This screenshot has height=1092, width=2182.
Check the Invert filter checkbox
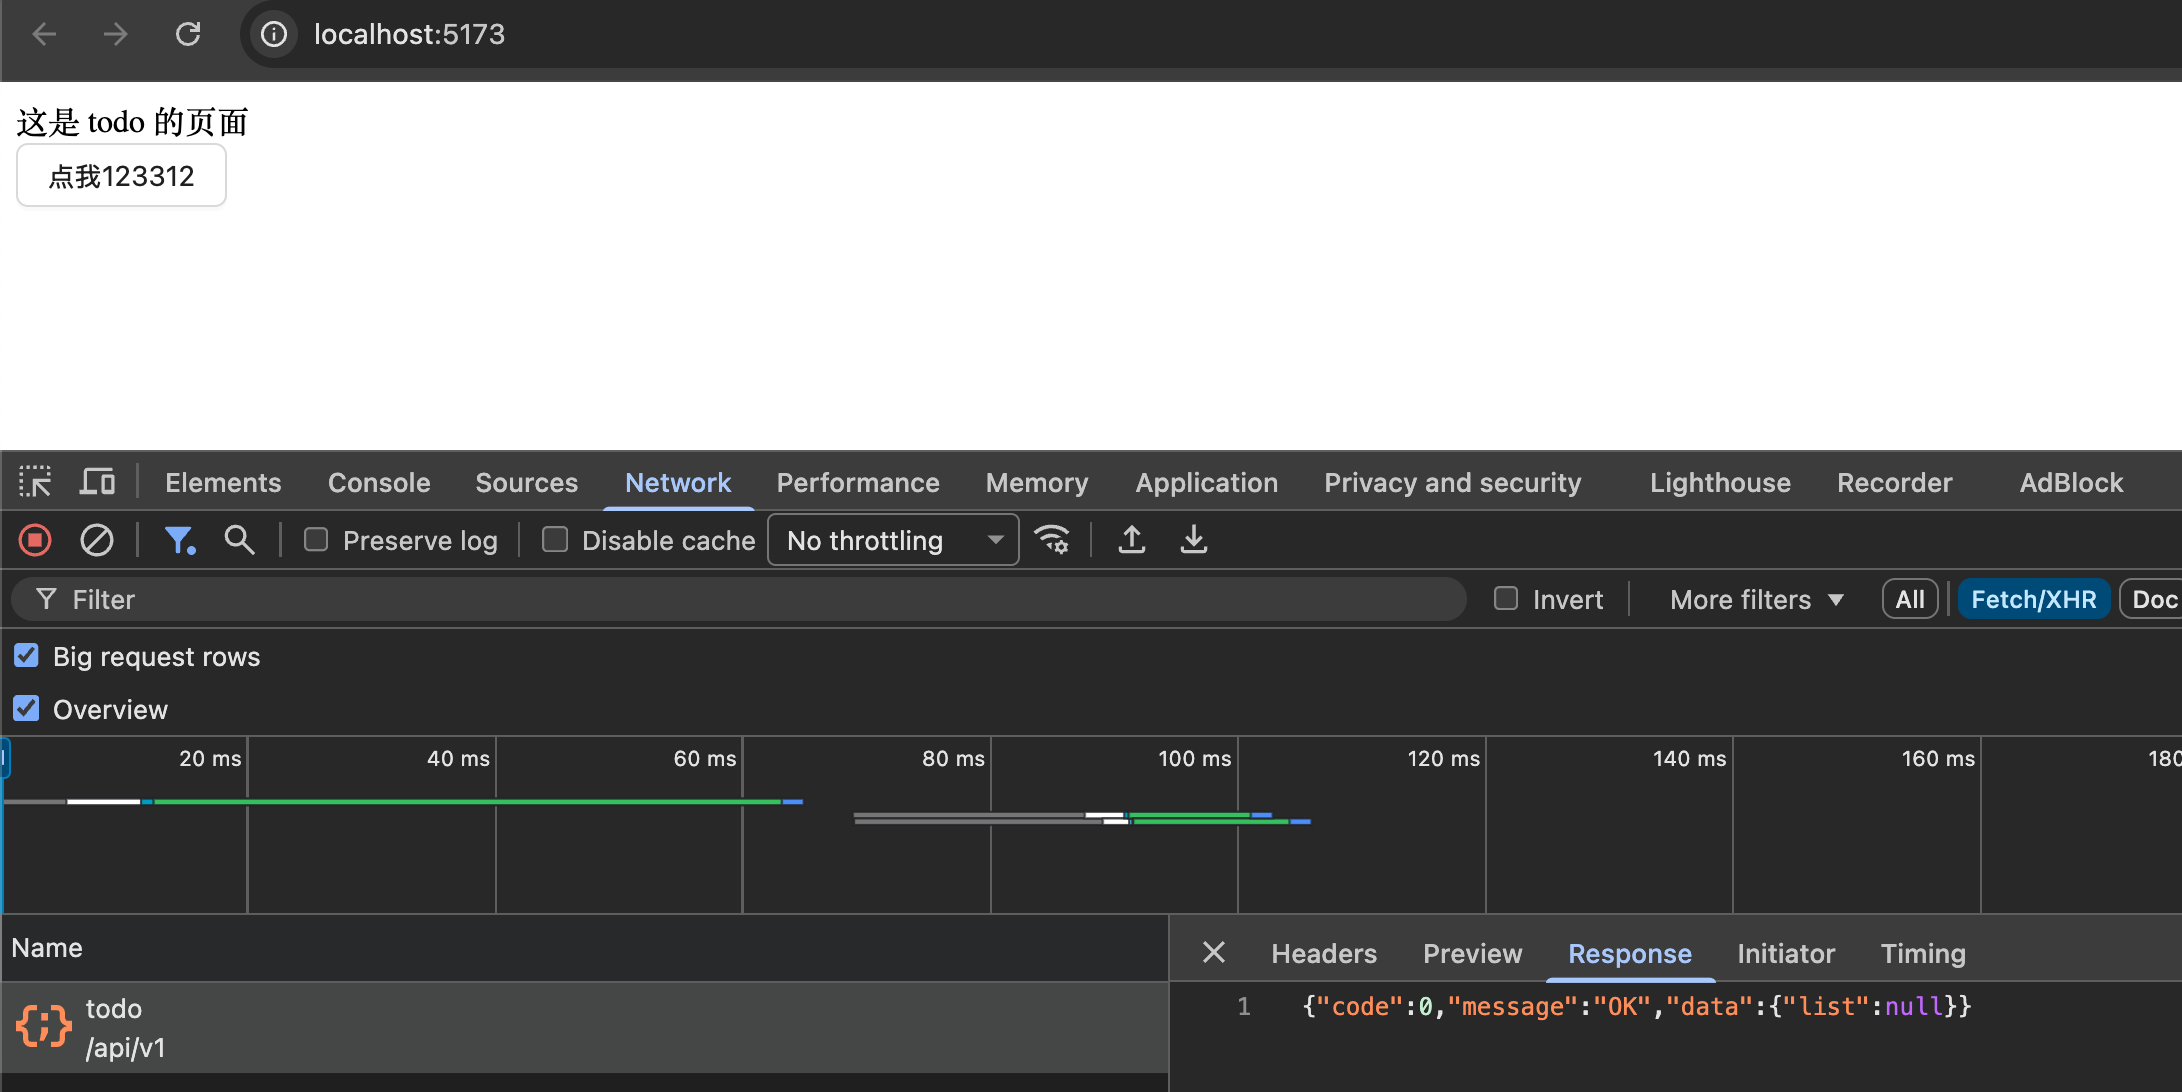click(1506, 599)
